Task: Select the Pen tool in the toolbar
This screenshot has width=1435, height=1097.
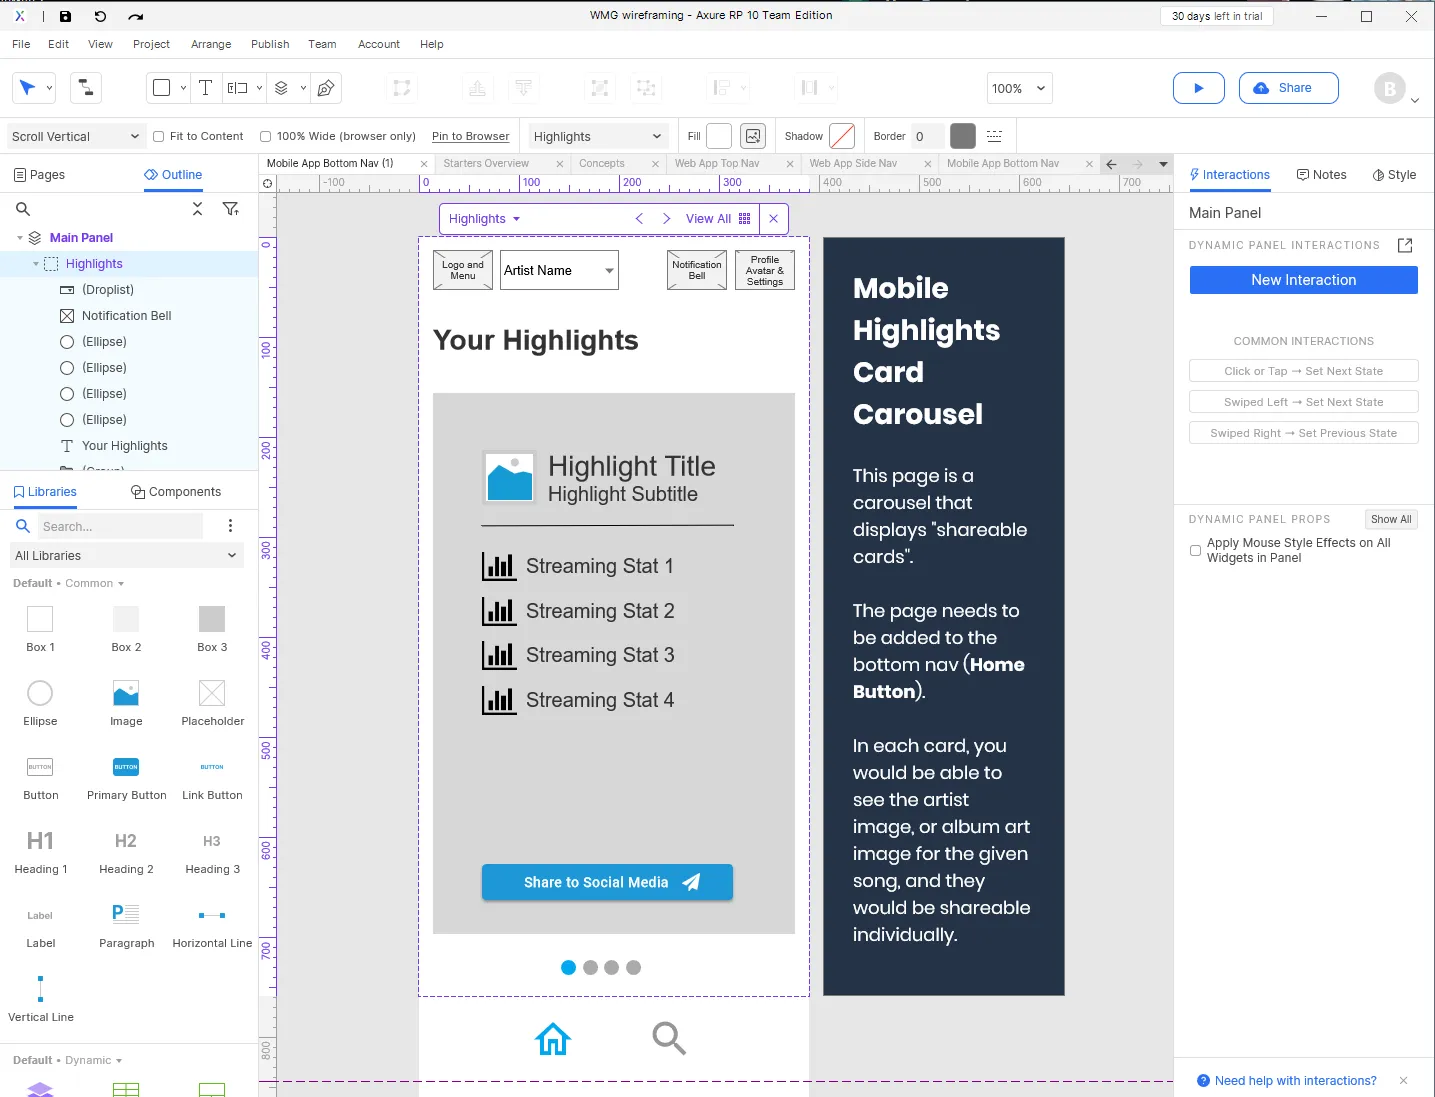Action: (x=326, y=88)
